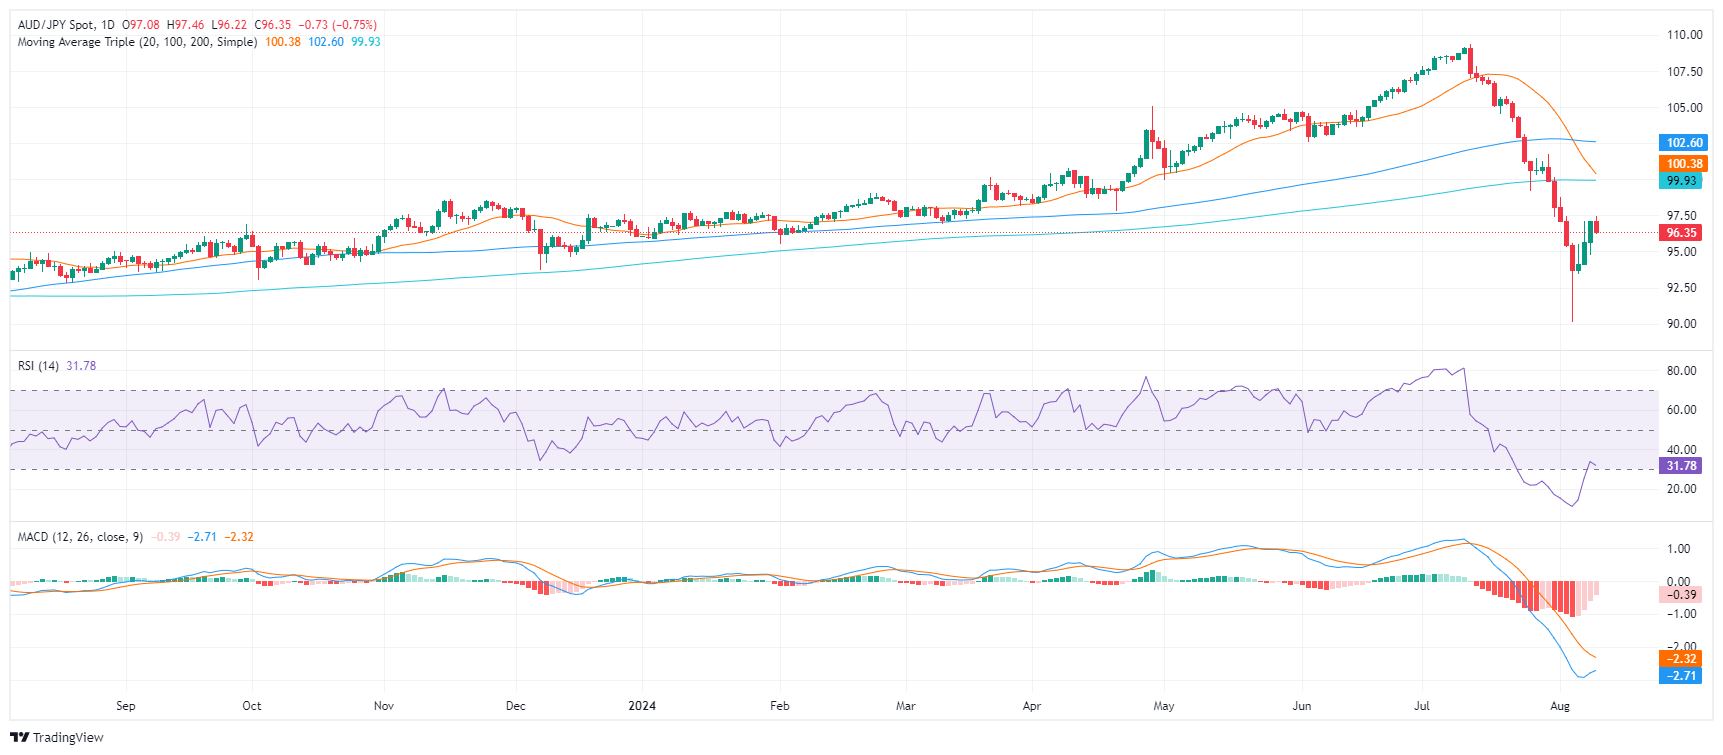Screen dimensions: 1723x755
Task: Click the orange −2.32 MACD axis tag
Action: click(x=1680, y=659)
